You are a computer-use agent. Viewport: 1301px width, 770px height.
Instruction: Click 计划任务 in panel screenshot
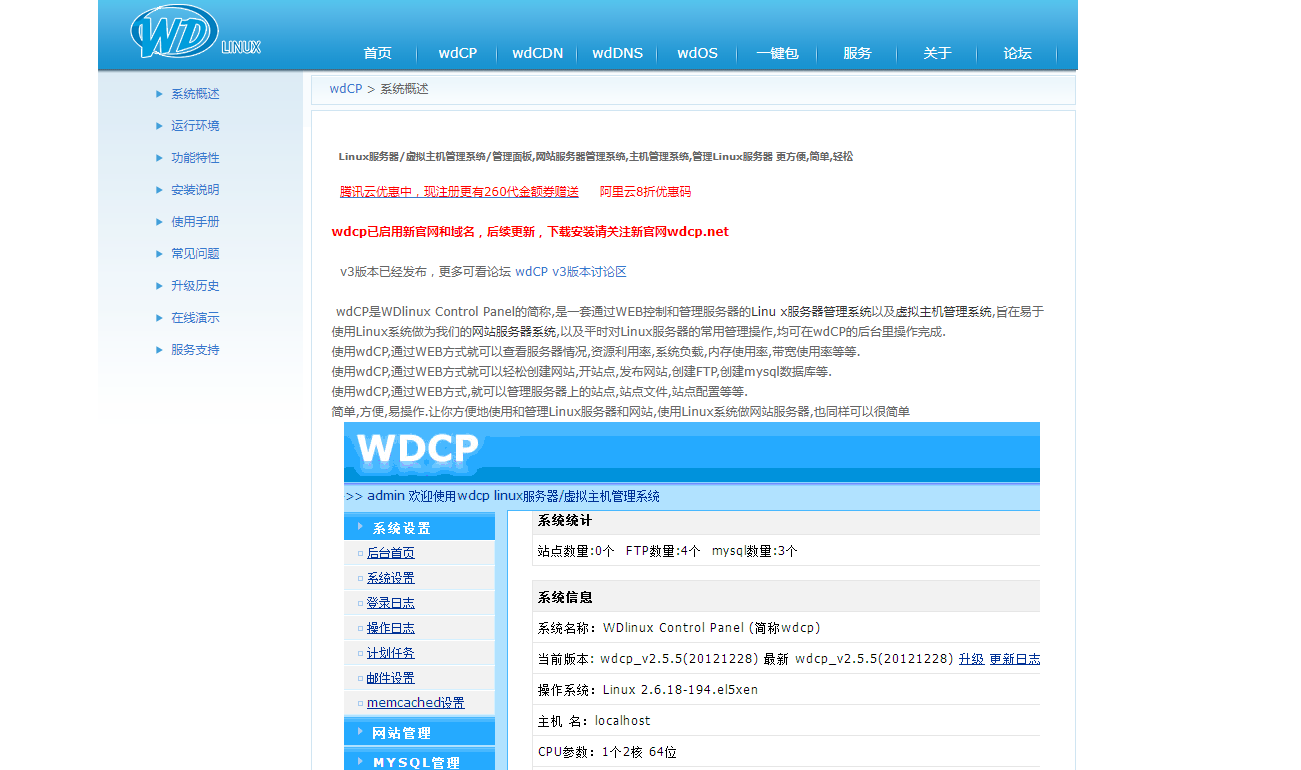(x=390, y=653)
